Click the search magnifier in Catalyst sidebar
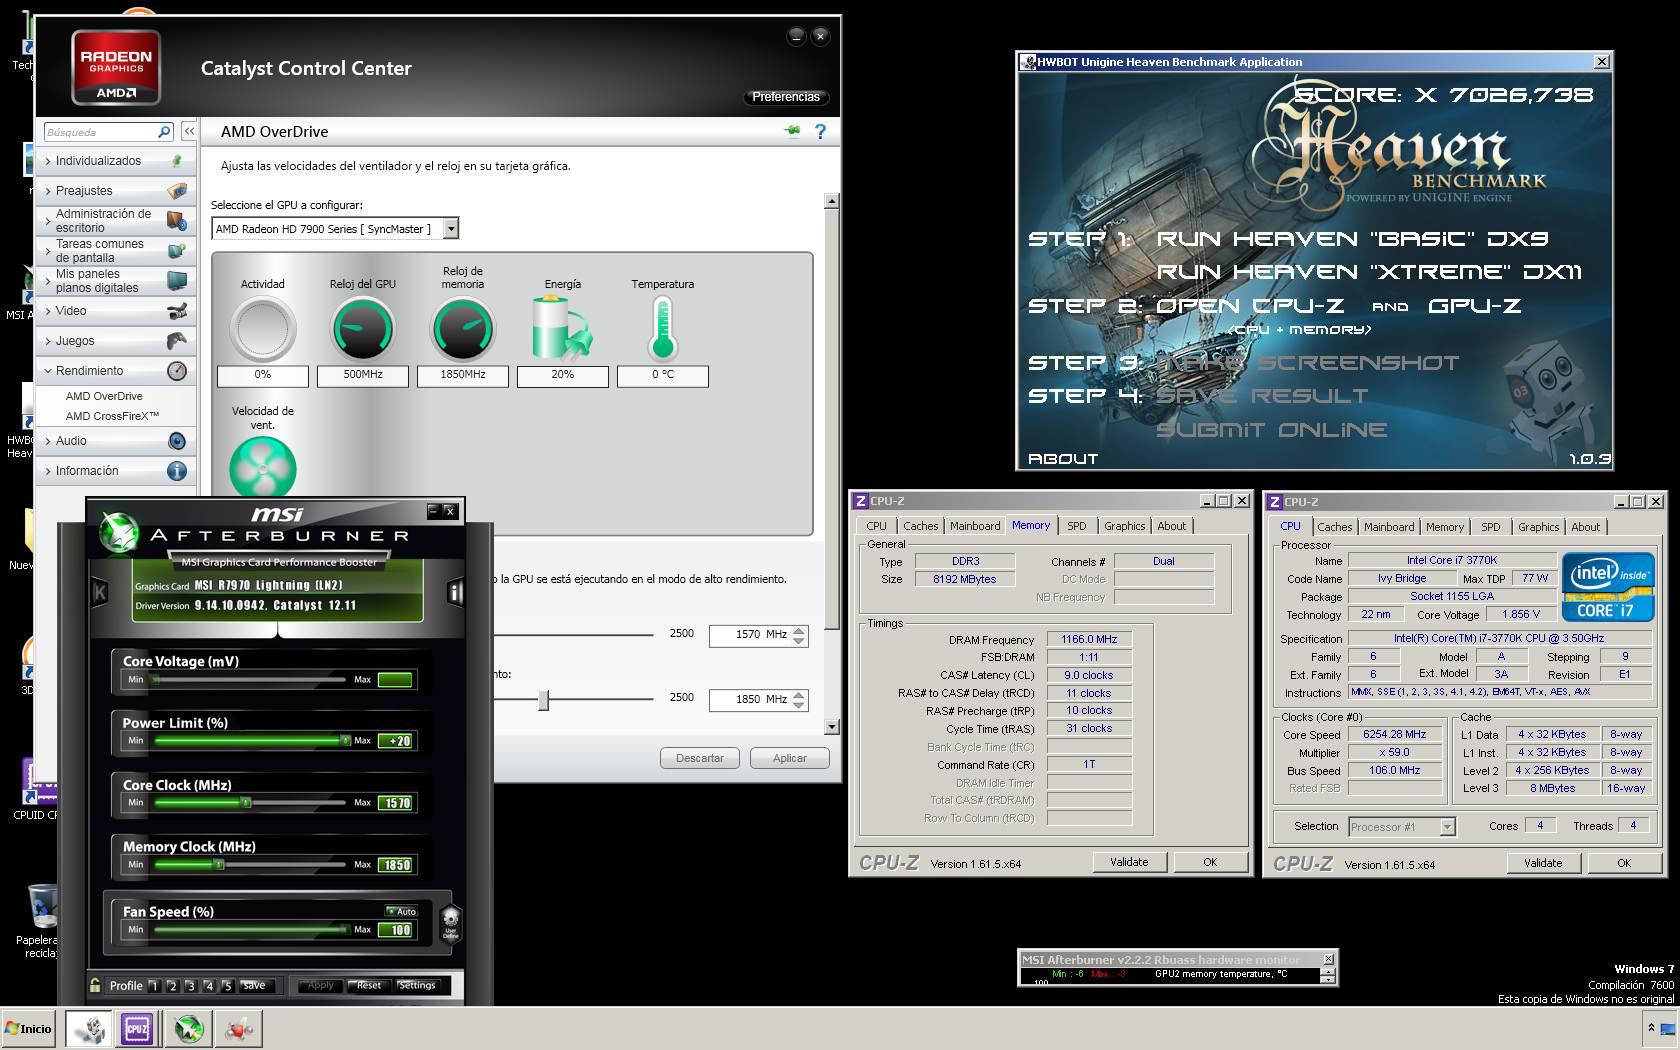 pos(164,132)
